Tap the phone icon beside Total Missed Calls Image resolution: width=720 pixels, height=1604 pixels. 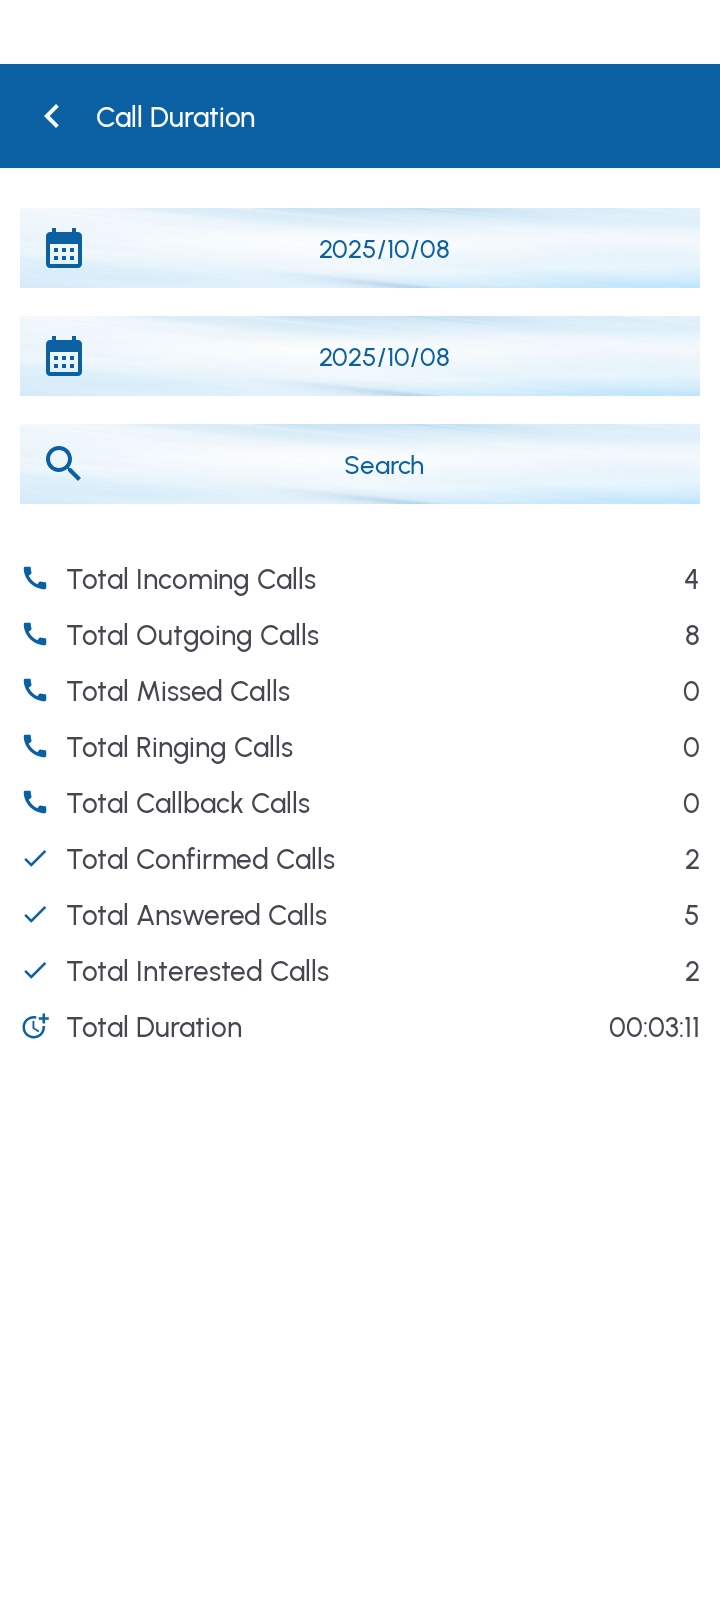tap(35, 691)
